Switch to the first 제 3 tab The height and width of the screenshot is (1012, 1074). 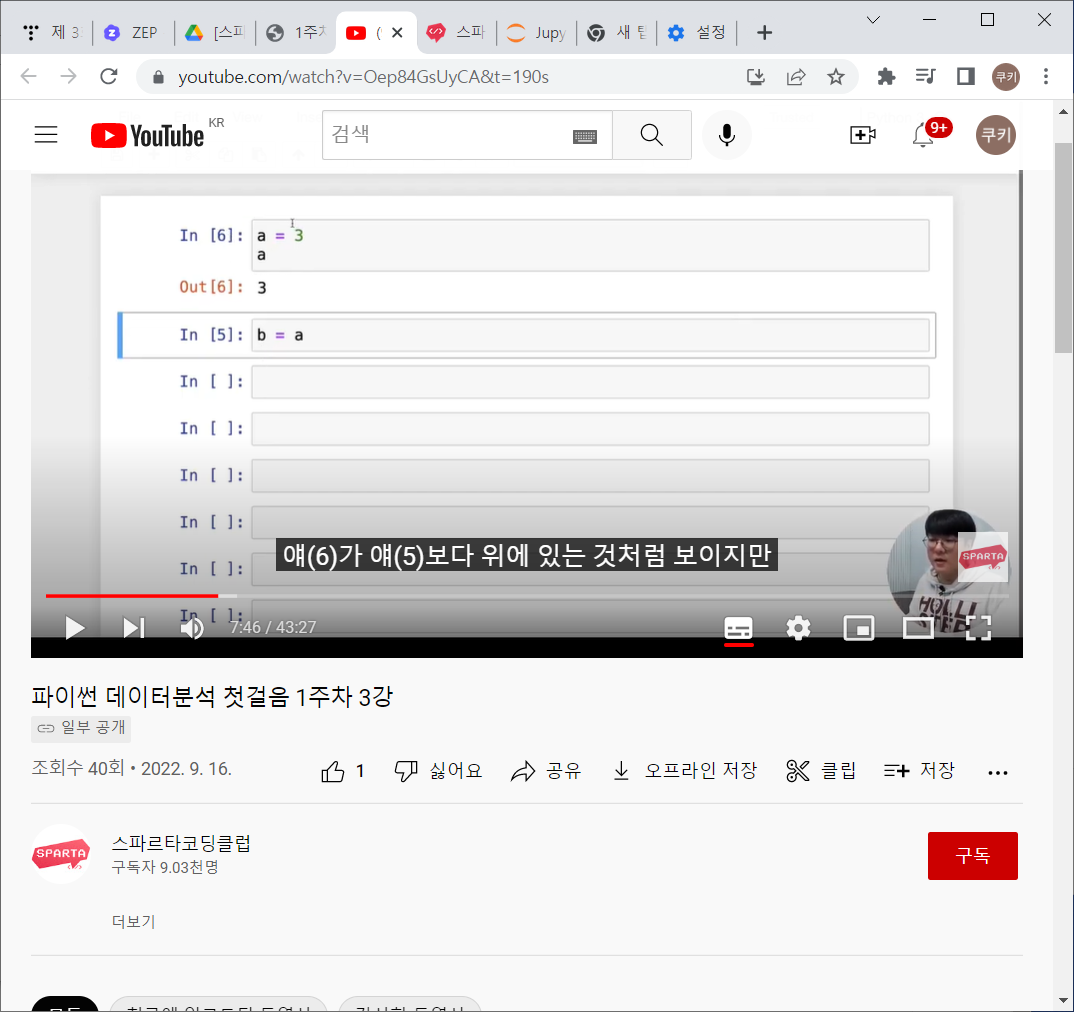(51, 32)
